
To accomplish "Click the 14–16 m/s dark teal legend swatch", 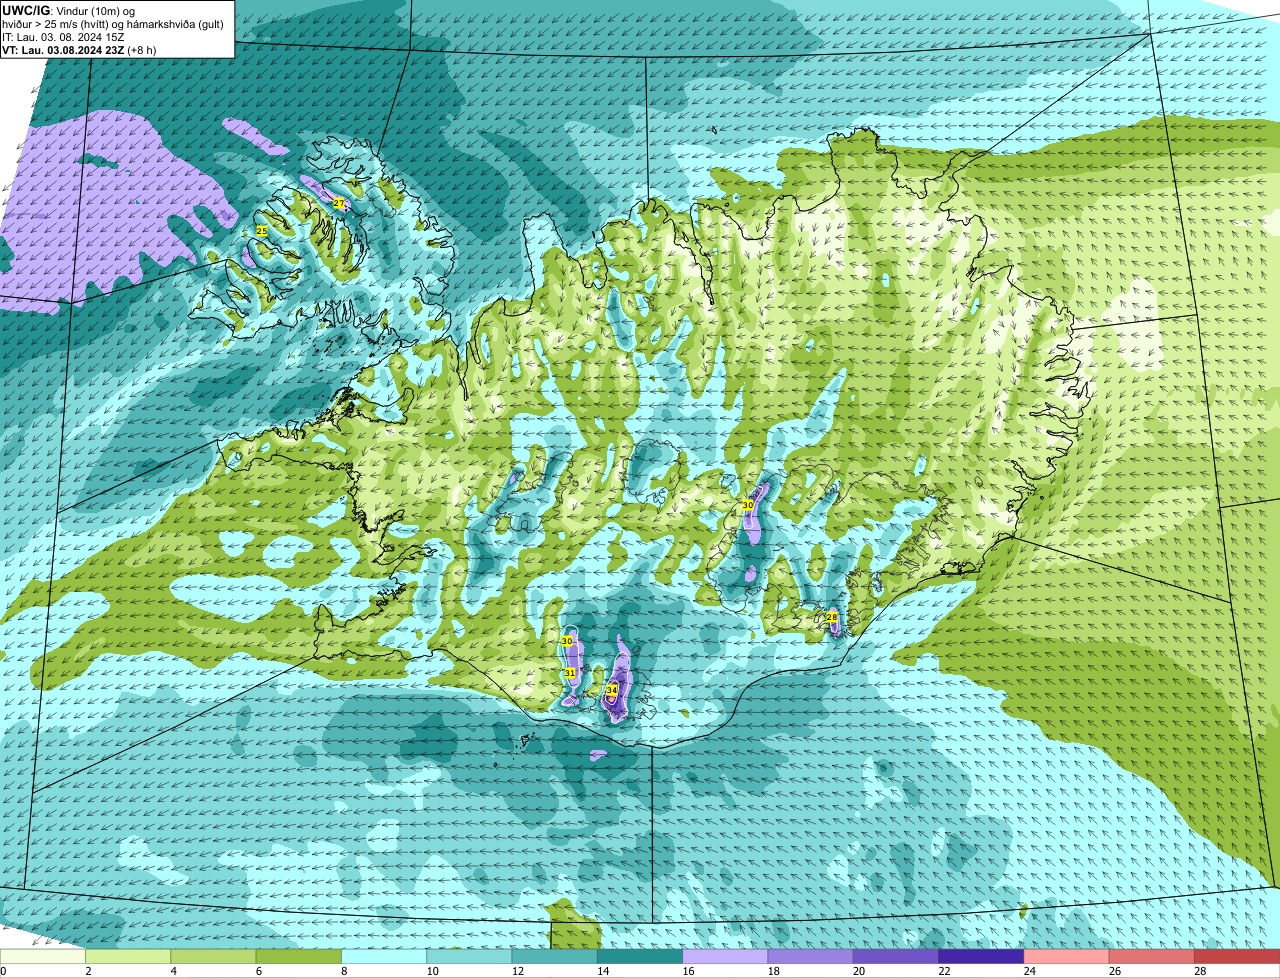I will (x=641, y=957).
